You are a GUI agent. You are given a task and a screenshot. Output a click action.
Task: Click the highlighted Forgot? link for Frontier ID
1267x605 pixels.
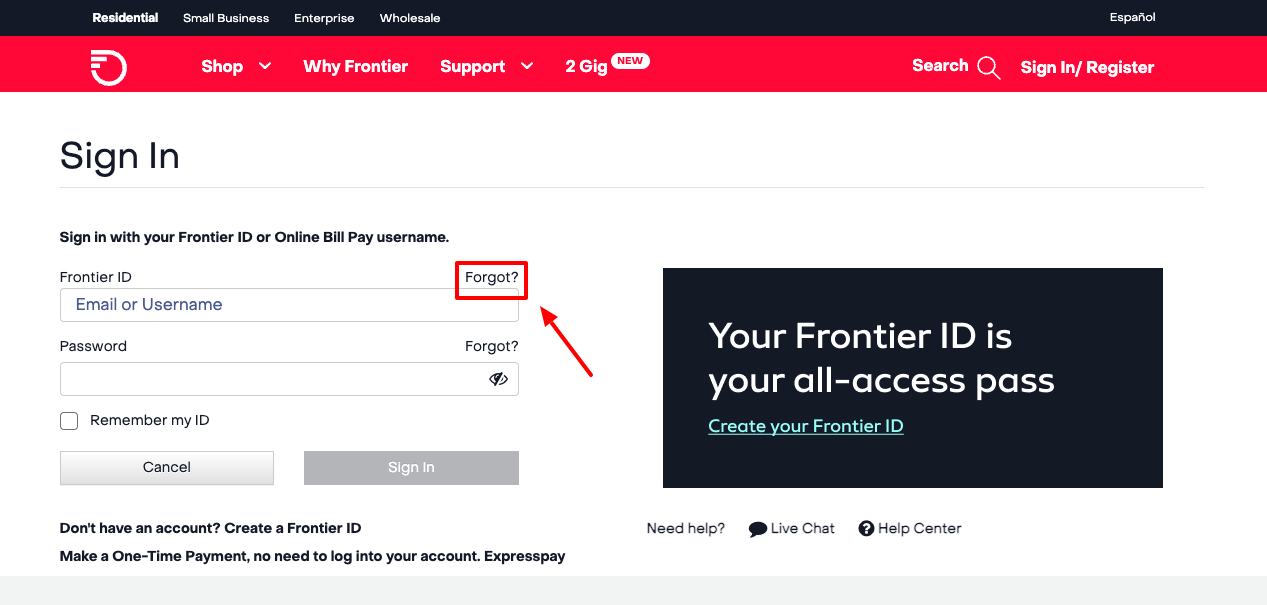pyautogui.click(x=491, y=278)
